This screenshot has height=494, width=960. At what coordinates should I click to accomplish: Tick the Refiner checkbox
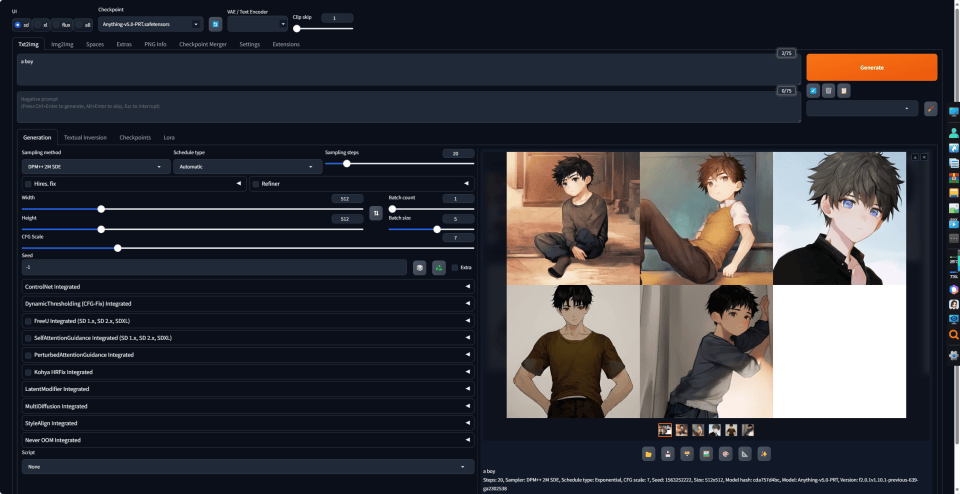256,184
